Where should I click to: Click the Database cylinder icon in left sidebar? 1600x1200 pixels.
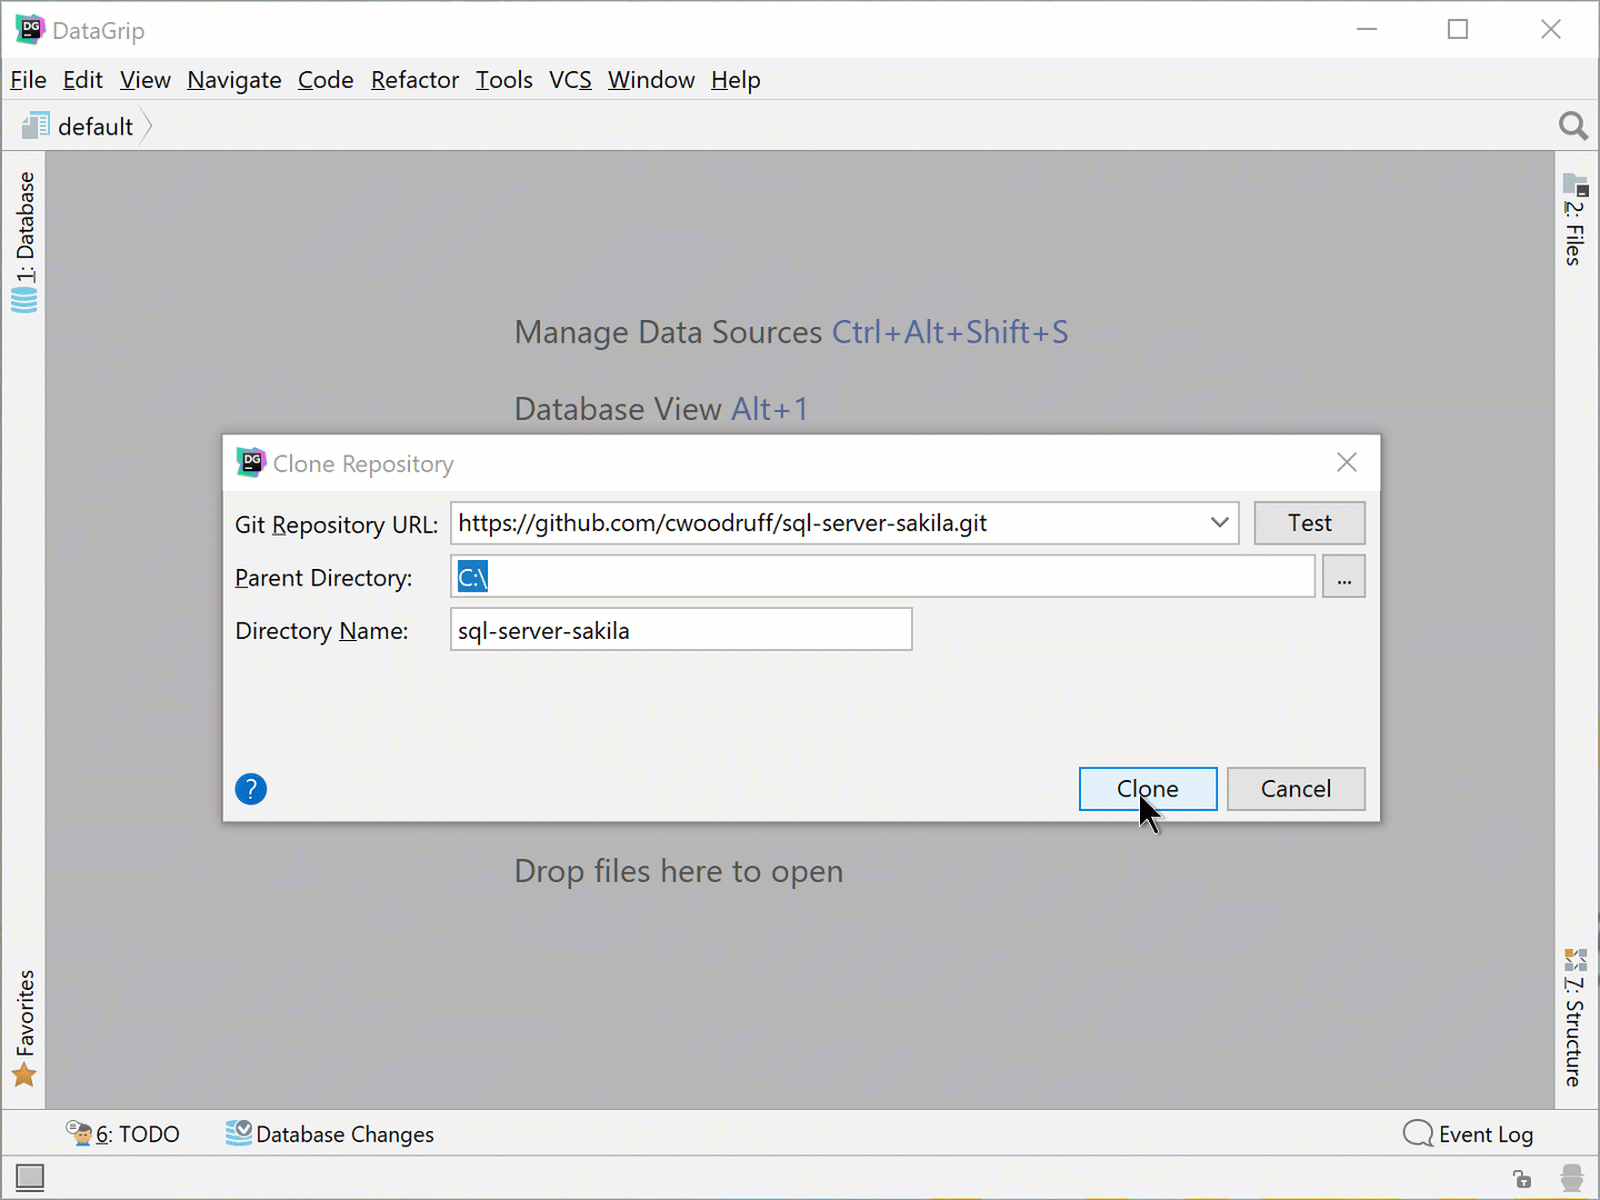pos(24,300)
